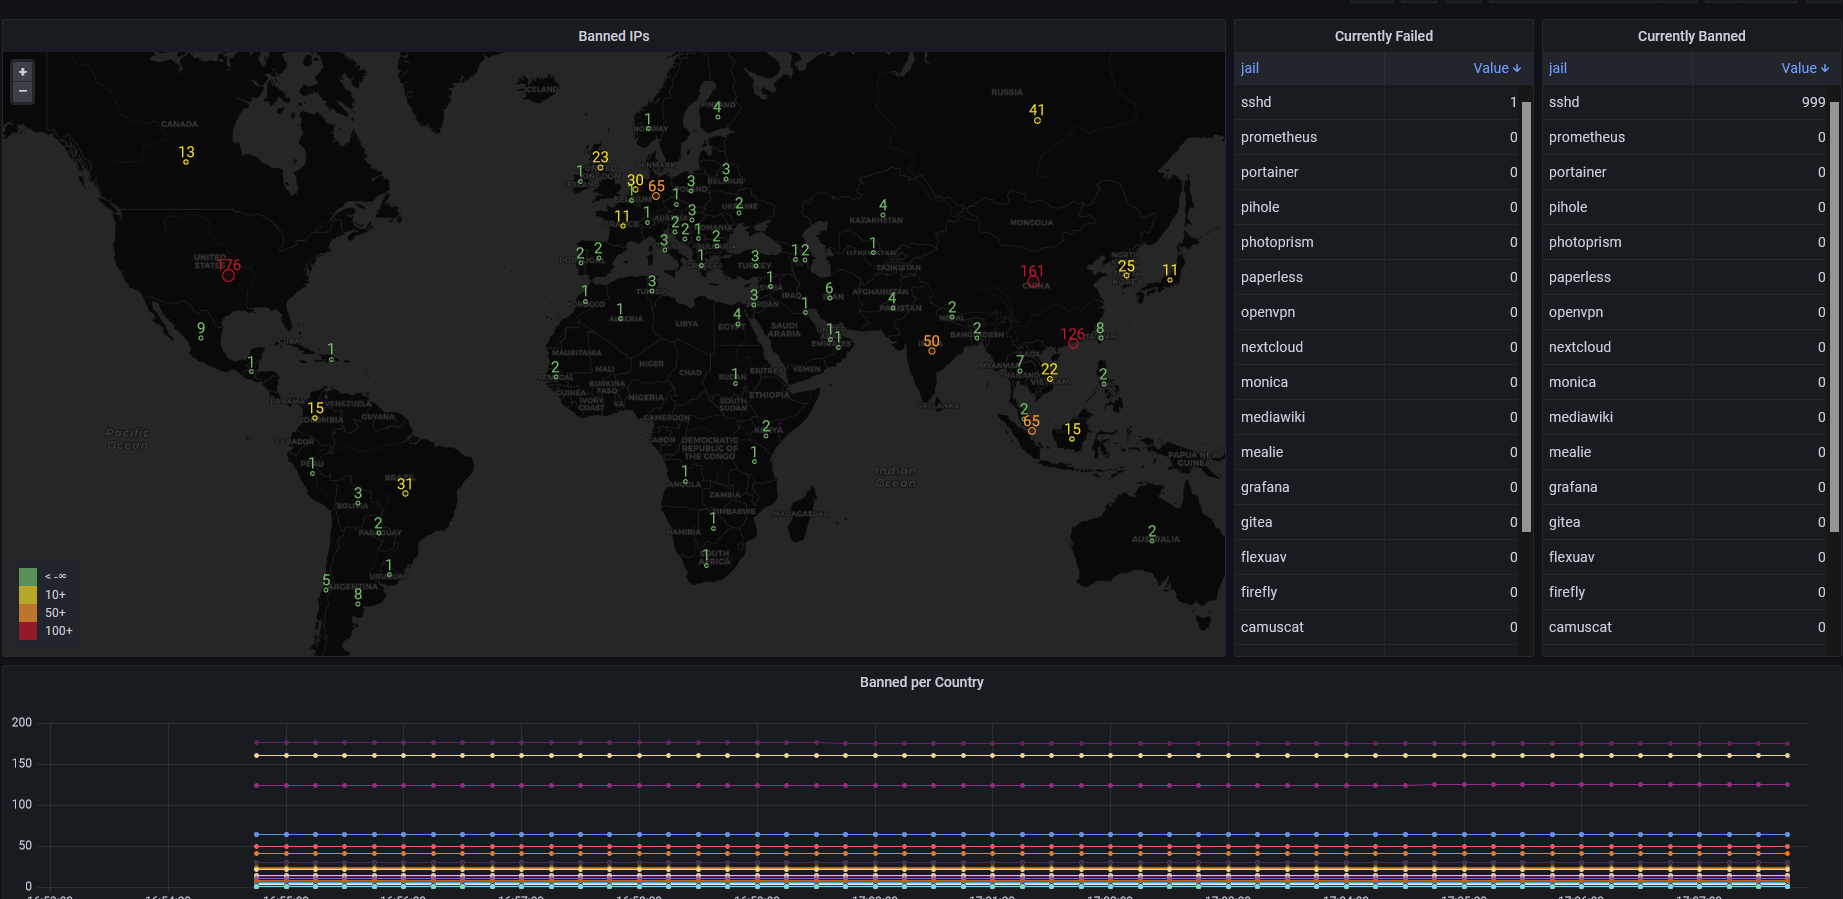This screenshot has width=1843, height=899.
Task: Select the 13 marker over Canada
Action: 186,161
